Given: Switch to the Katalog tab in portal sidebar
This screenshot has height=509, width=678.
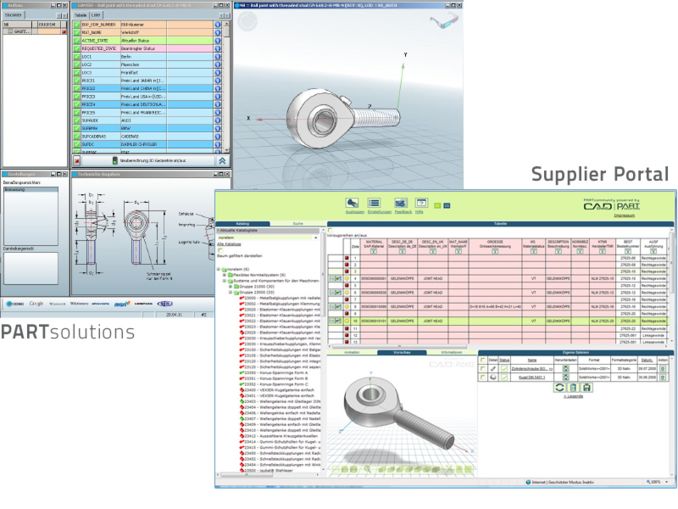Looking at the screenshot, I should click(x=243, y=224).
